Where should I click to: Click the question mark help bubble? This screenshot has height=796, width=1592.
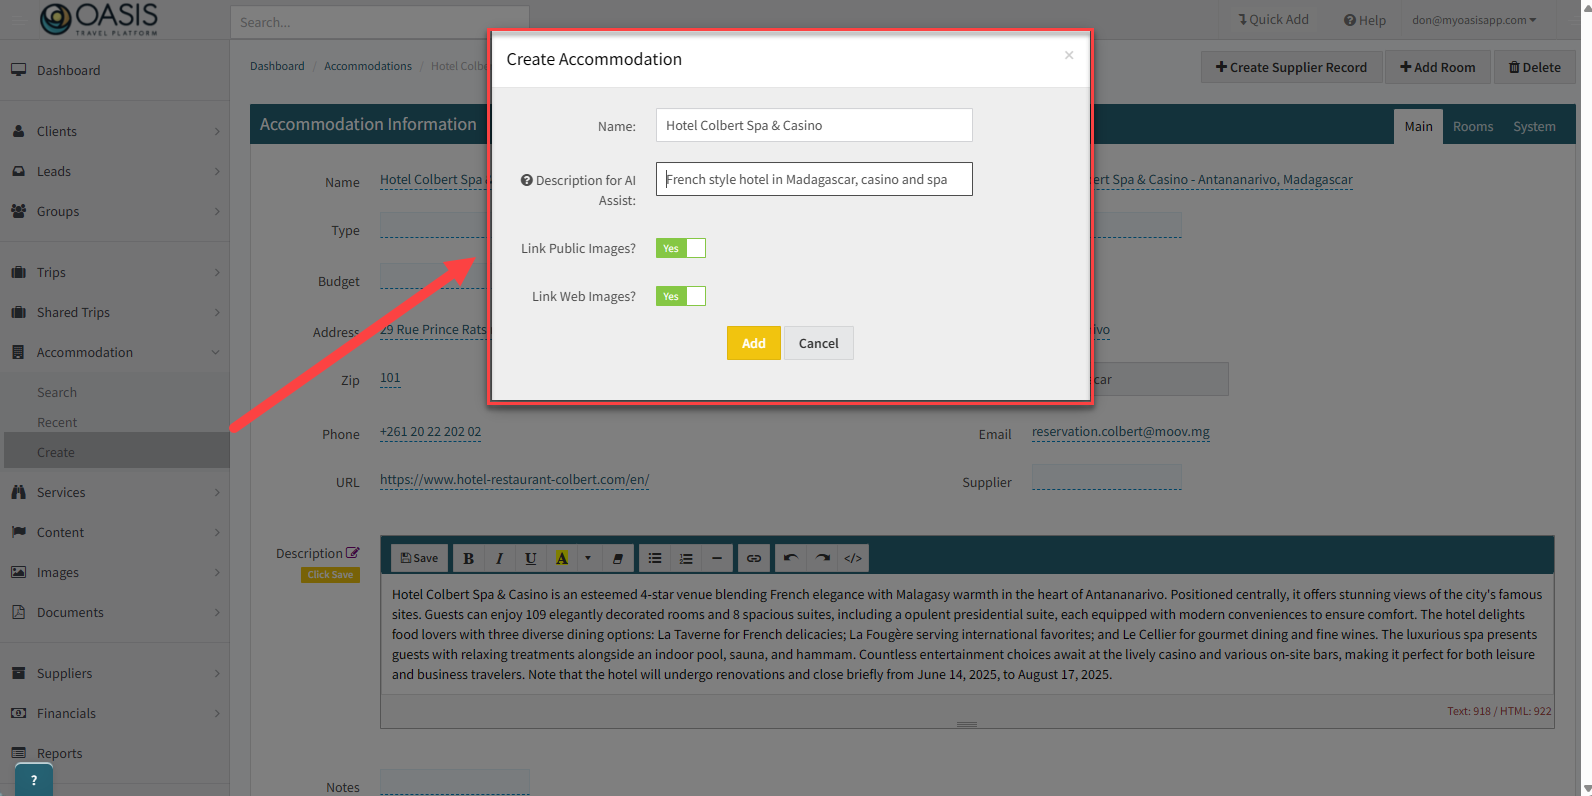(x=33, y=780)
